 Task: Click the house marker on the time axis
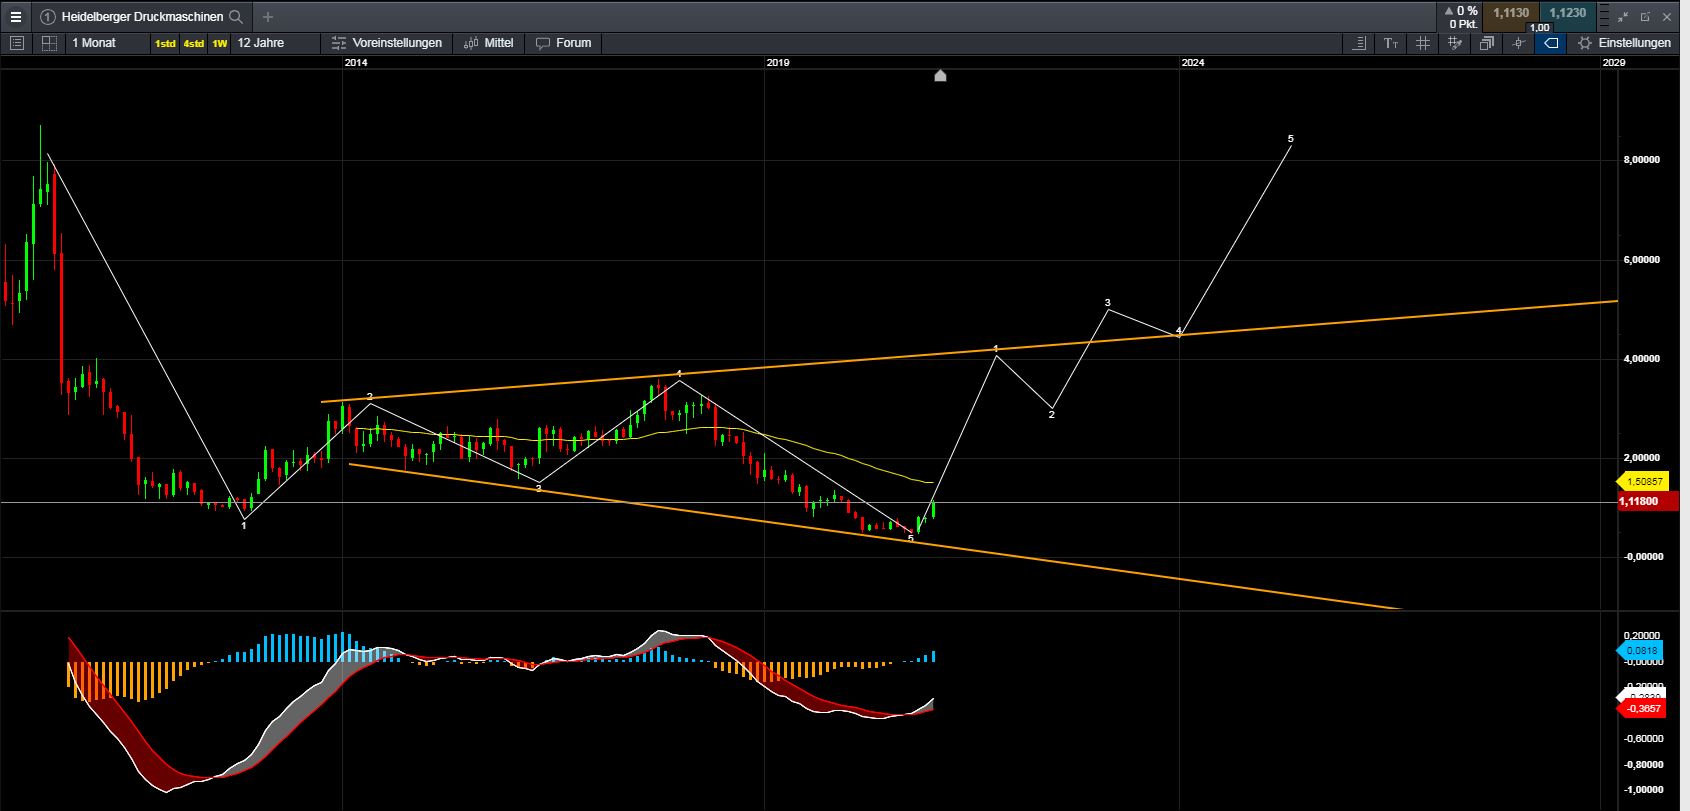click(x=940, y=76)
